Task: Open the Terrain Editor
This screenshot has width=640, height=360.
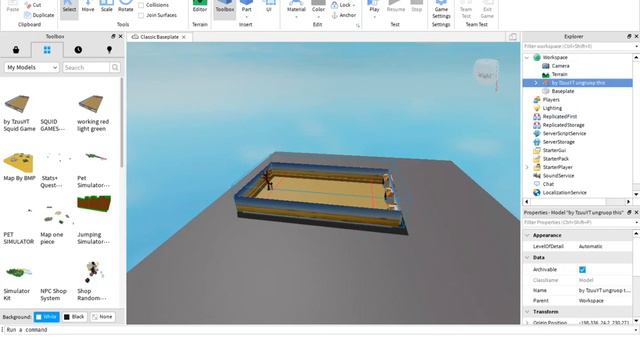Action: pos(200,8)
